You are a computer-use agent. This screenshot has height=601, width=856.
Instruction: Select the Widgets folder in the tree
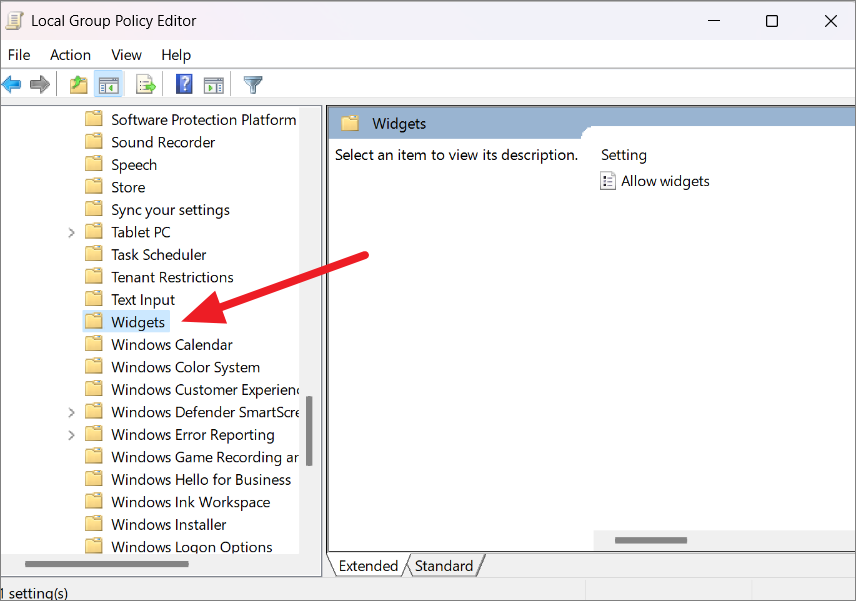pos(138,322)
